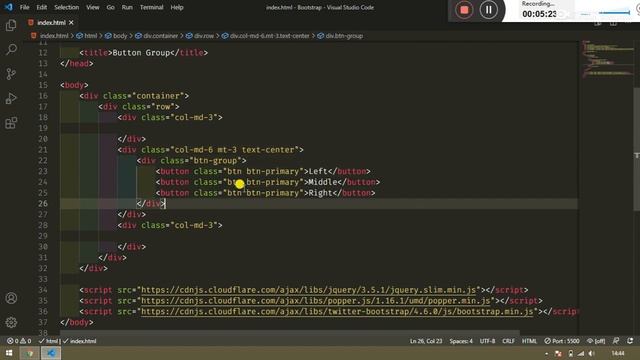This screenshot has width=640, height=360.
Task: Open the jquery.slim.min.js script URL
Action: point(309,290)
